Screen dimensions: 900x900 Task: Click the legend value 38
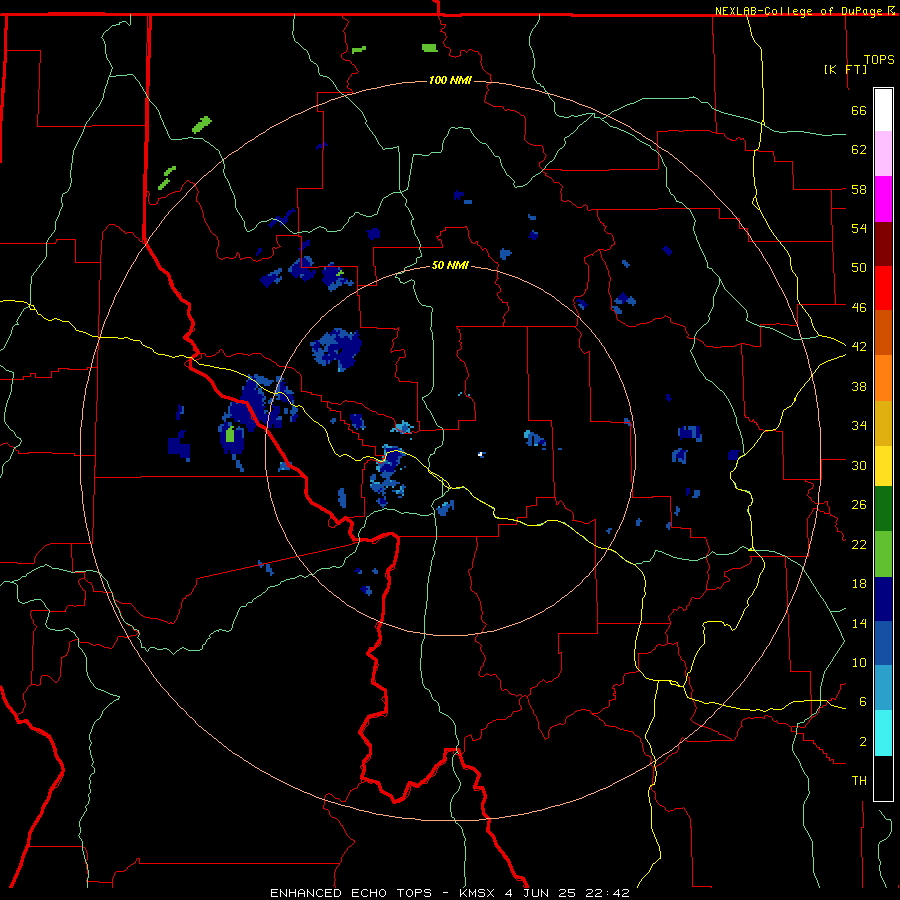tap(859, 386)
